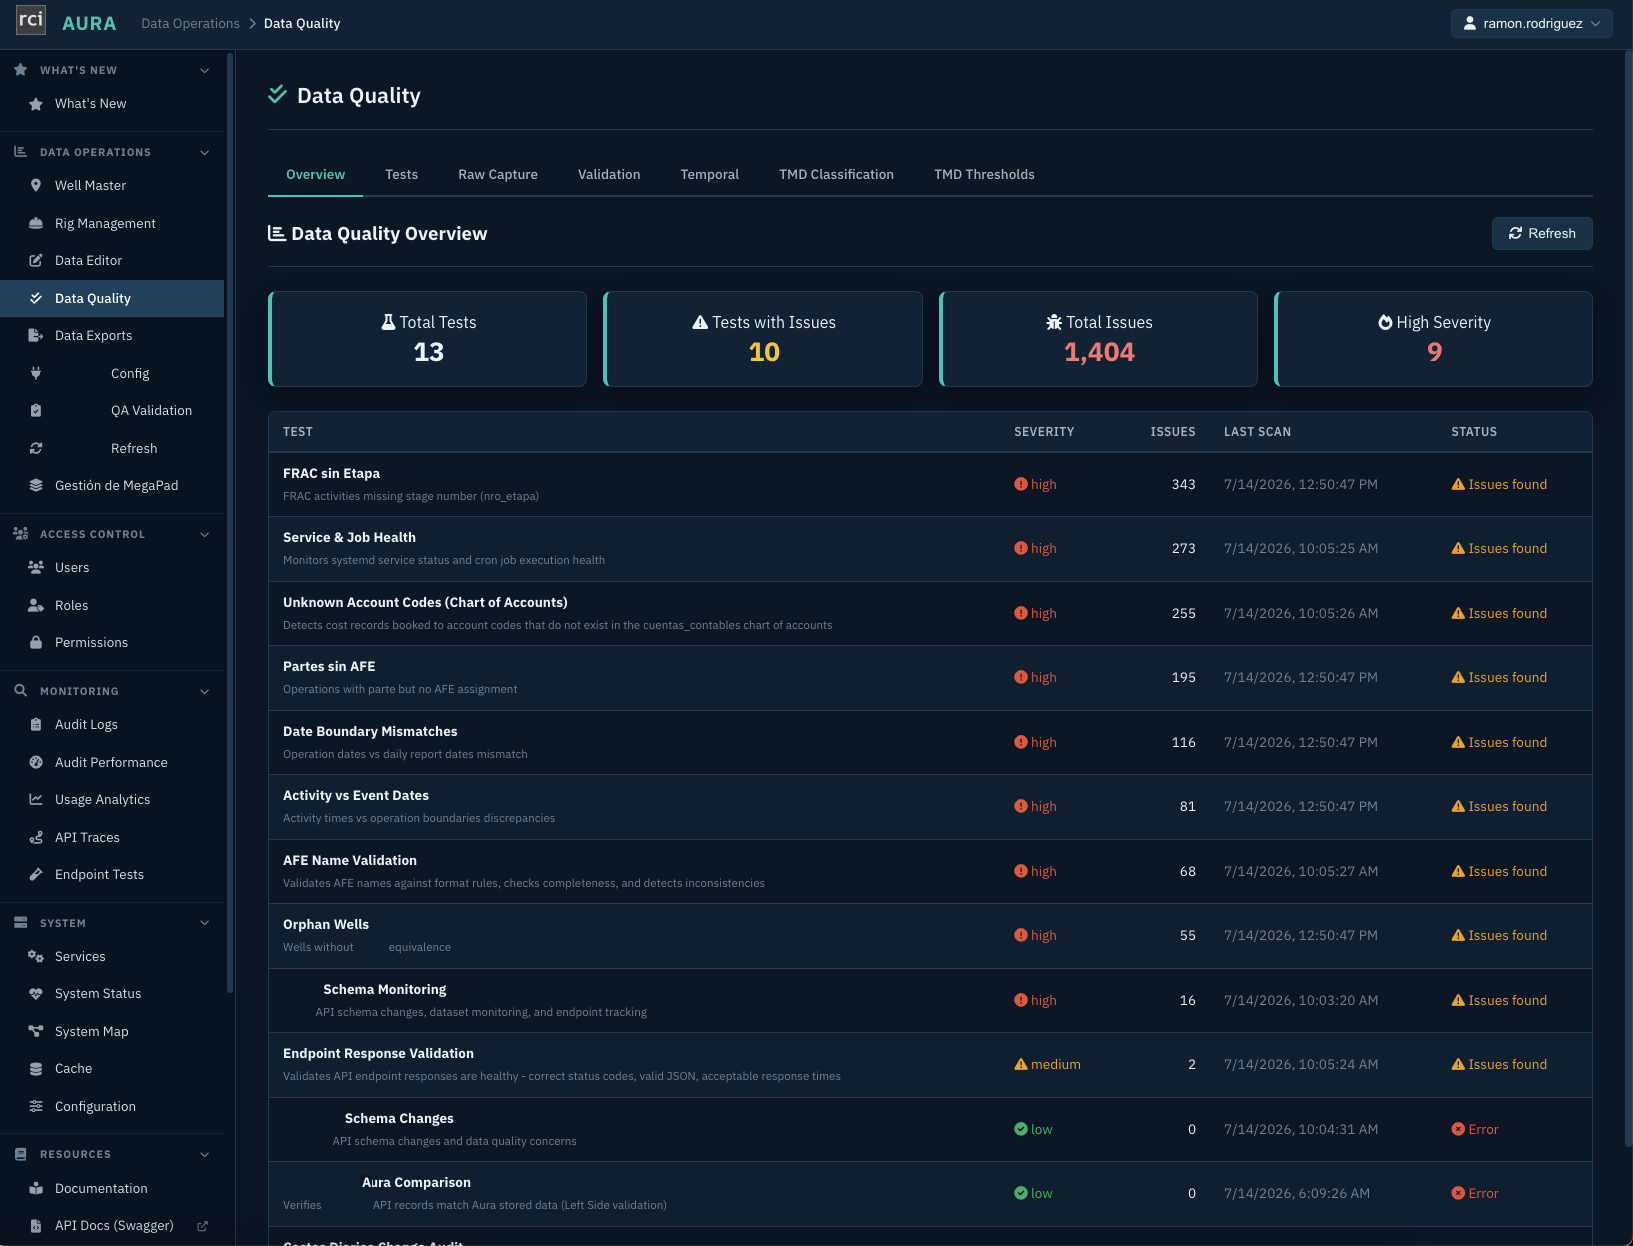
Task: Click the Unknown Account Codes test title
Action: (425, 602)
